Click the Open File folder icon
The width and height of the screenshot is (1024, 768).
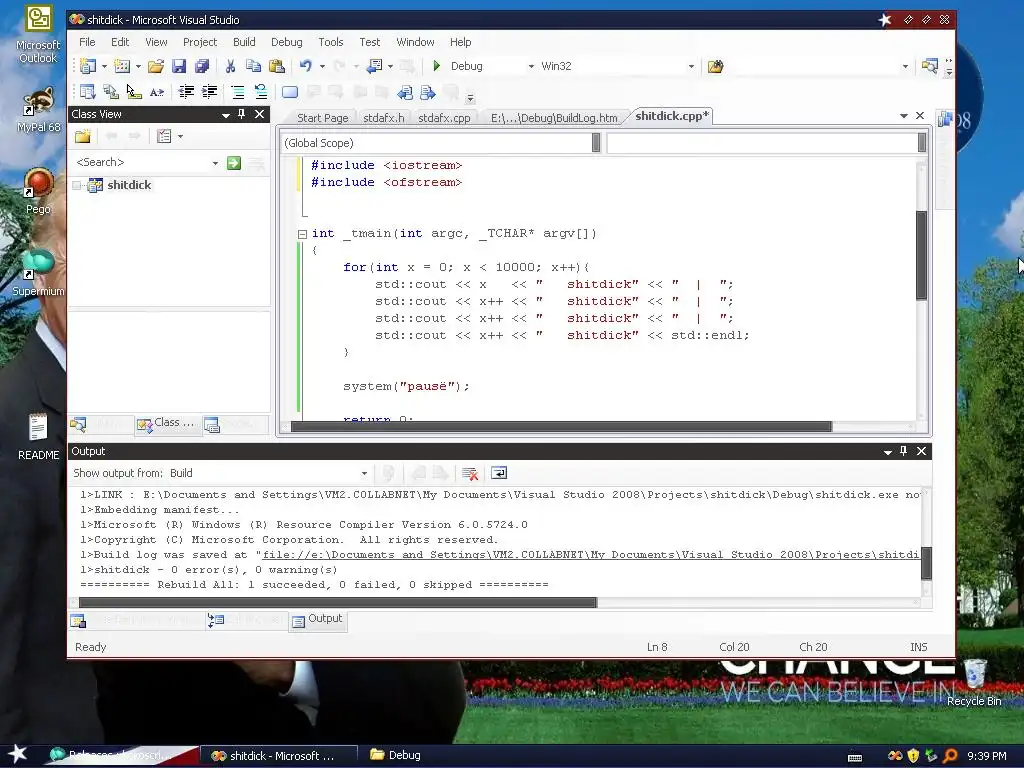point(155,66)
